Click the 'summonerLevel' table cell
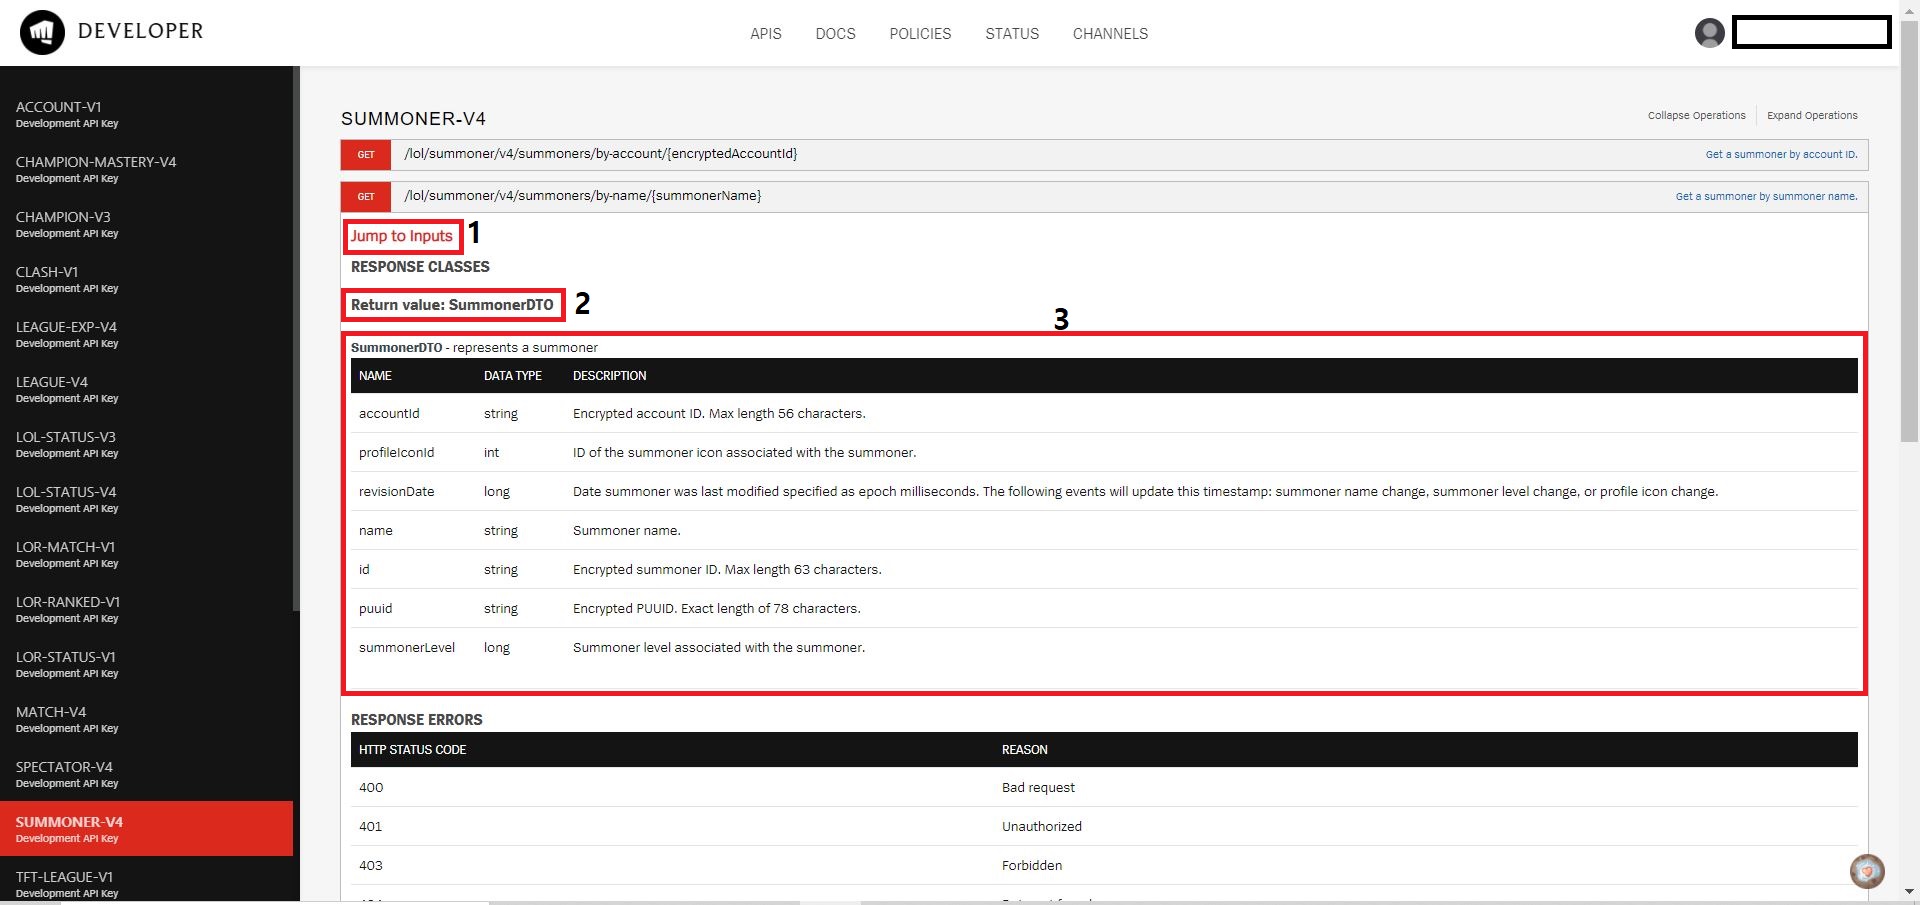Viewport: 1920px width, 905px height. (x=407, y=647)
